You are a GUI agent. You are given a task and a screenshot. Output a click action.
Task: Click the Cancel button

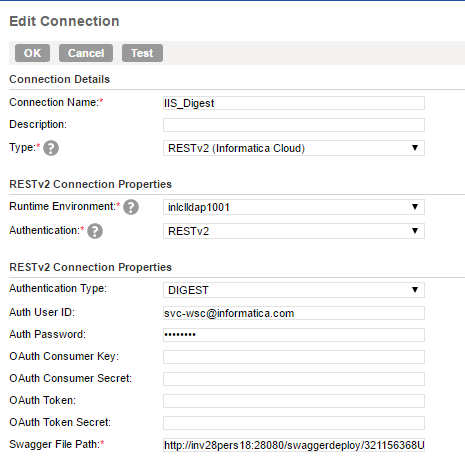tap(86, 53)
